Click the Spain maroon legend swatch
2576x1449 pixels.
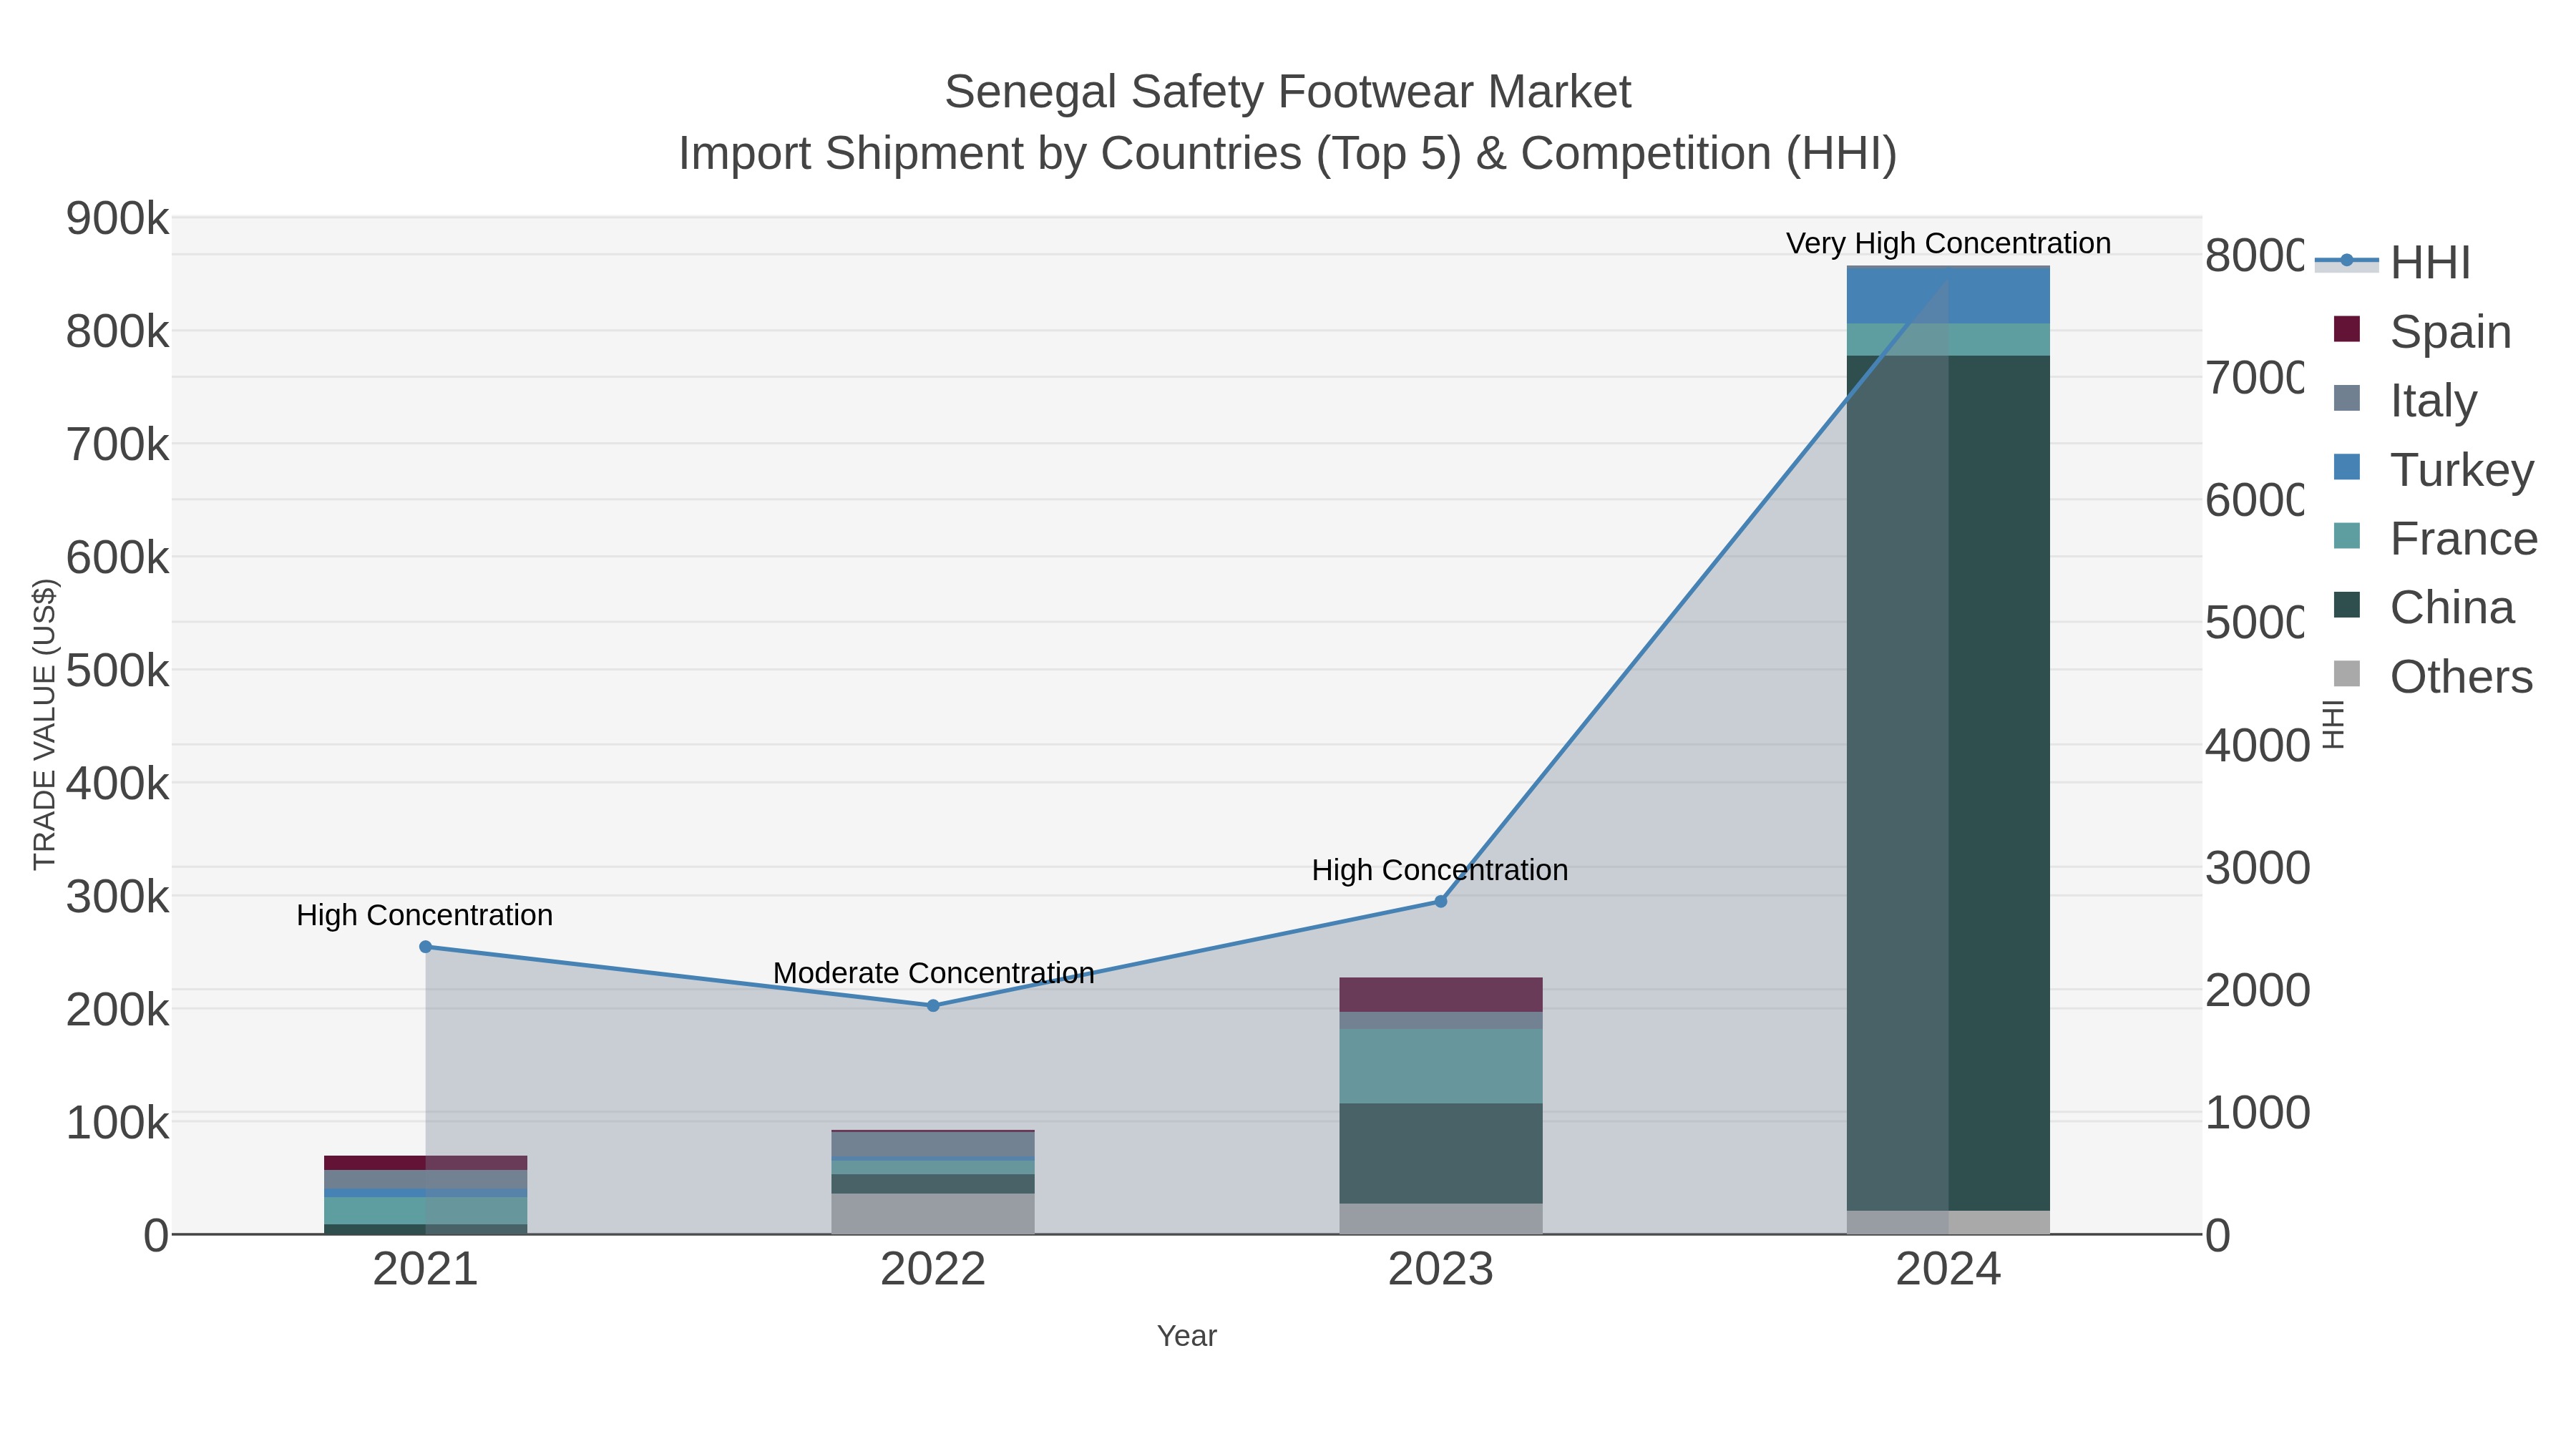click(2346, 329)
